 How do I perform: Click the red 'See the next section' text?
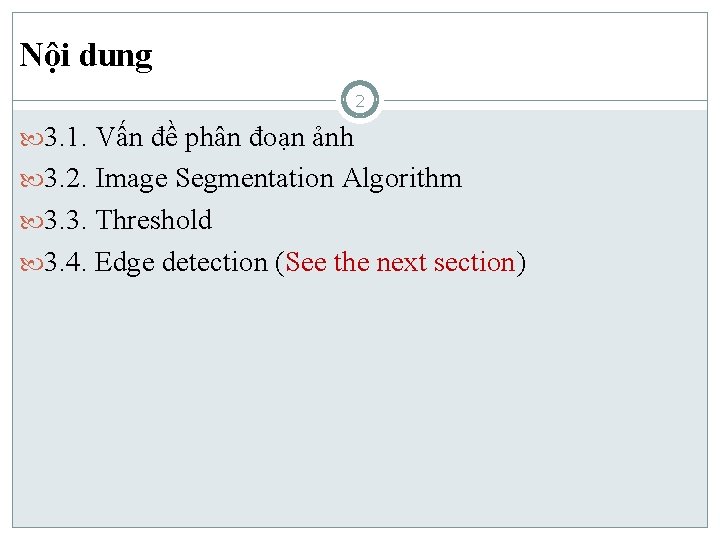point(399,262)
